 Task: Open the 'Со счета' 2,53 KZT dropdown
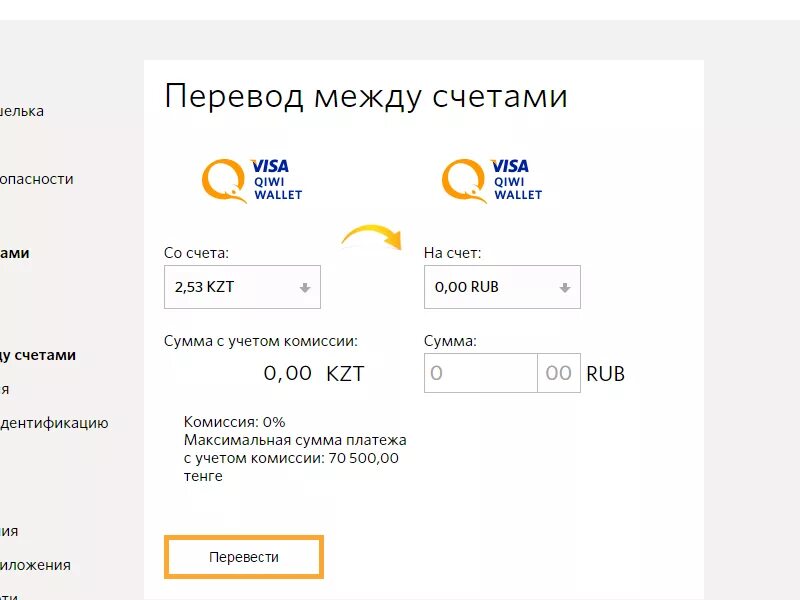[x=242, y=287]
